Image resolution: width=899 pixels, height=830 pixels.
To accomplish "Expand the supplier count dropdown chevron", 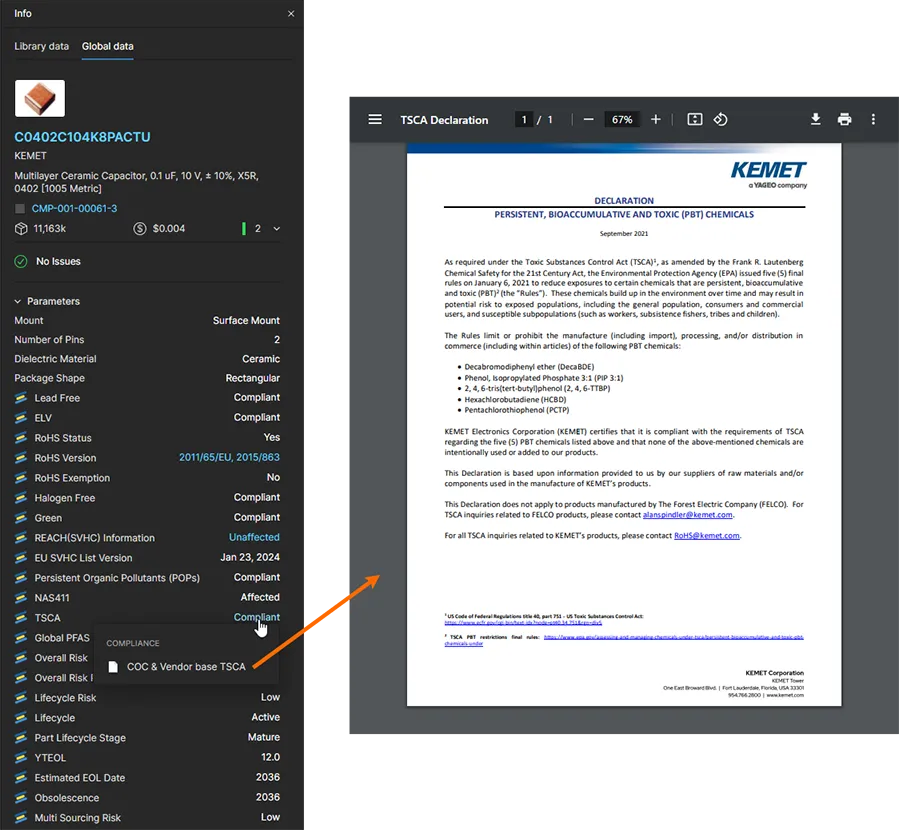I will [x=276, y=229].
